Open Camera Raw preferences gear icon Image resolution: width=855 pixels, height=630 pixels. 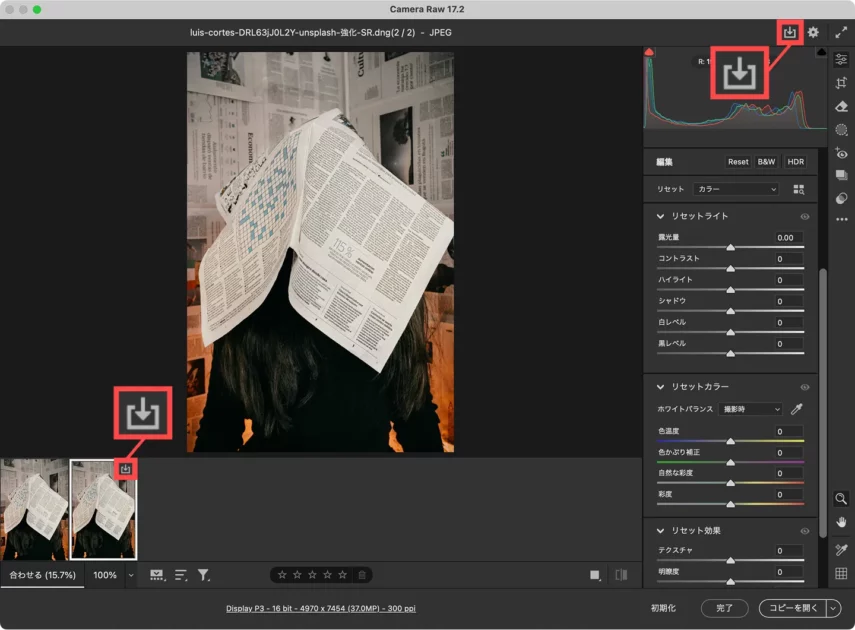813,33
